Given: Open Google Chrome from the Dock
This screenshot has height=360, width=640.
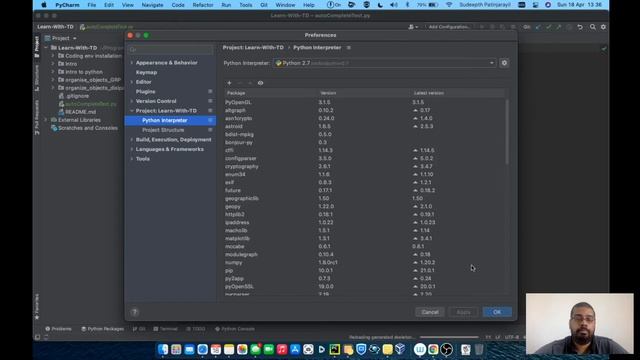Looking at the screenshot, I should point(433,349).
